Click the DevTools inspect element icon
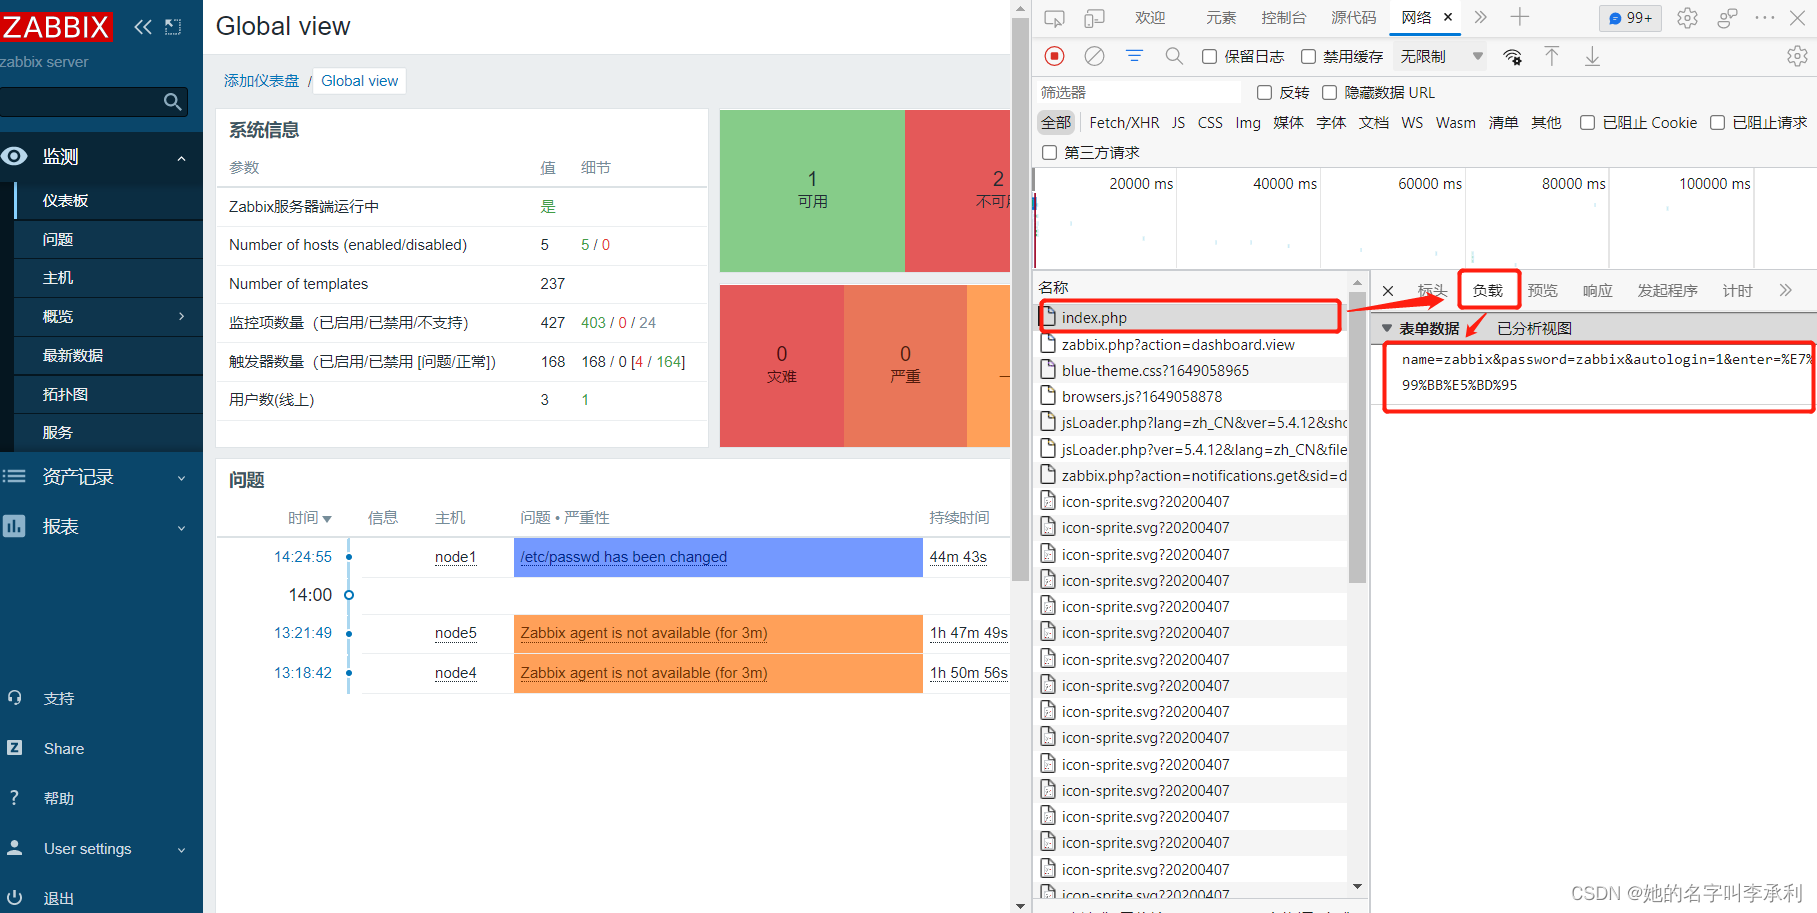Screen dimensions: 1817x913 tap(1054, 18)
